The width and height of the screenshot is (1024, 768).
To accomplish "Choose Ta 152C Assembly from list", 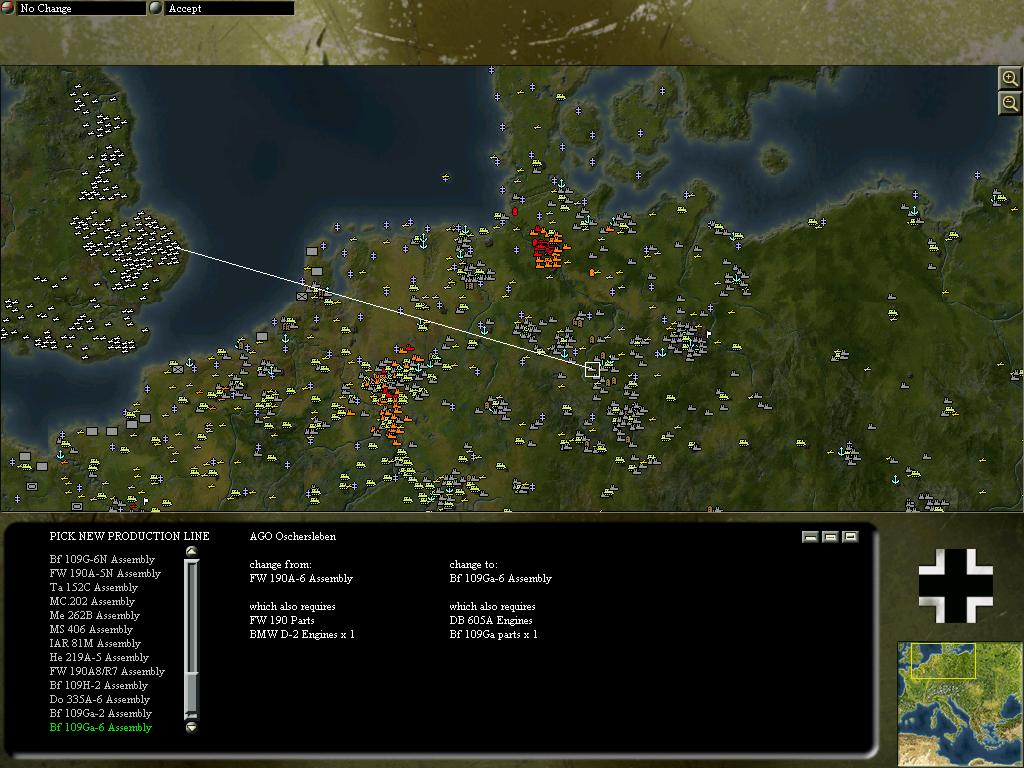I will pos(93,587).
